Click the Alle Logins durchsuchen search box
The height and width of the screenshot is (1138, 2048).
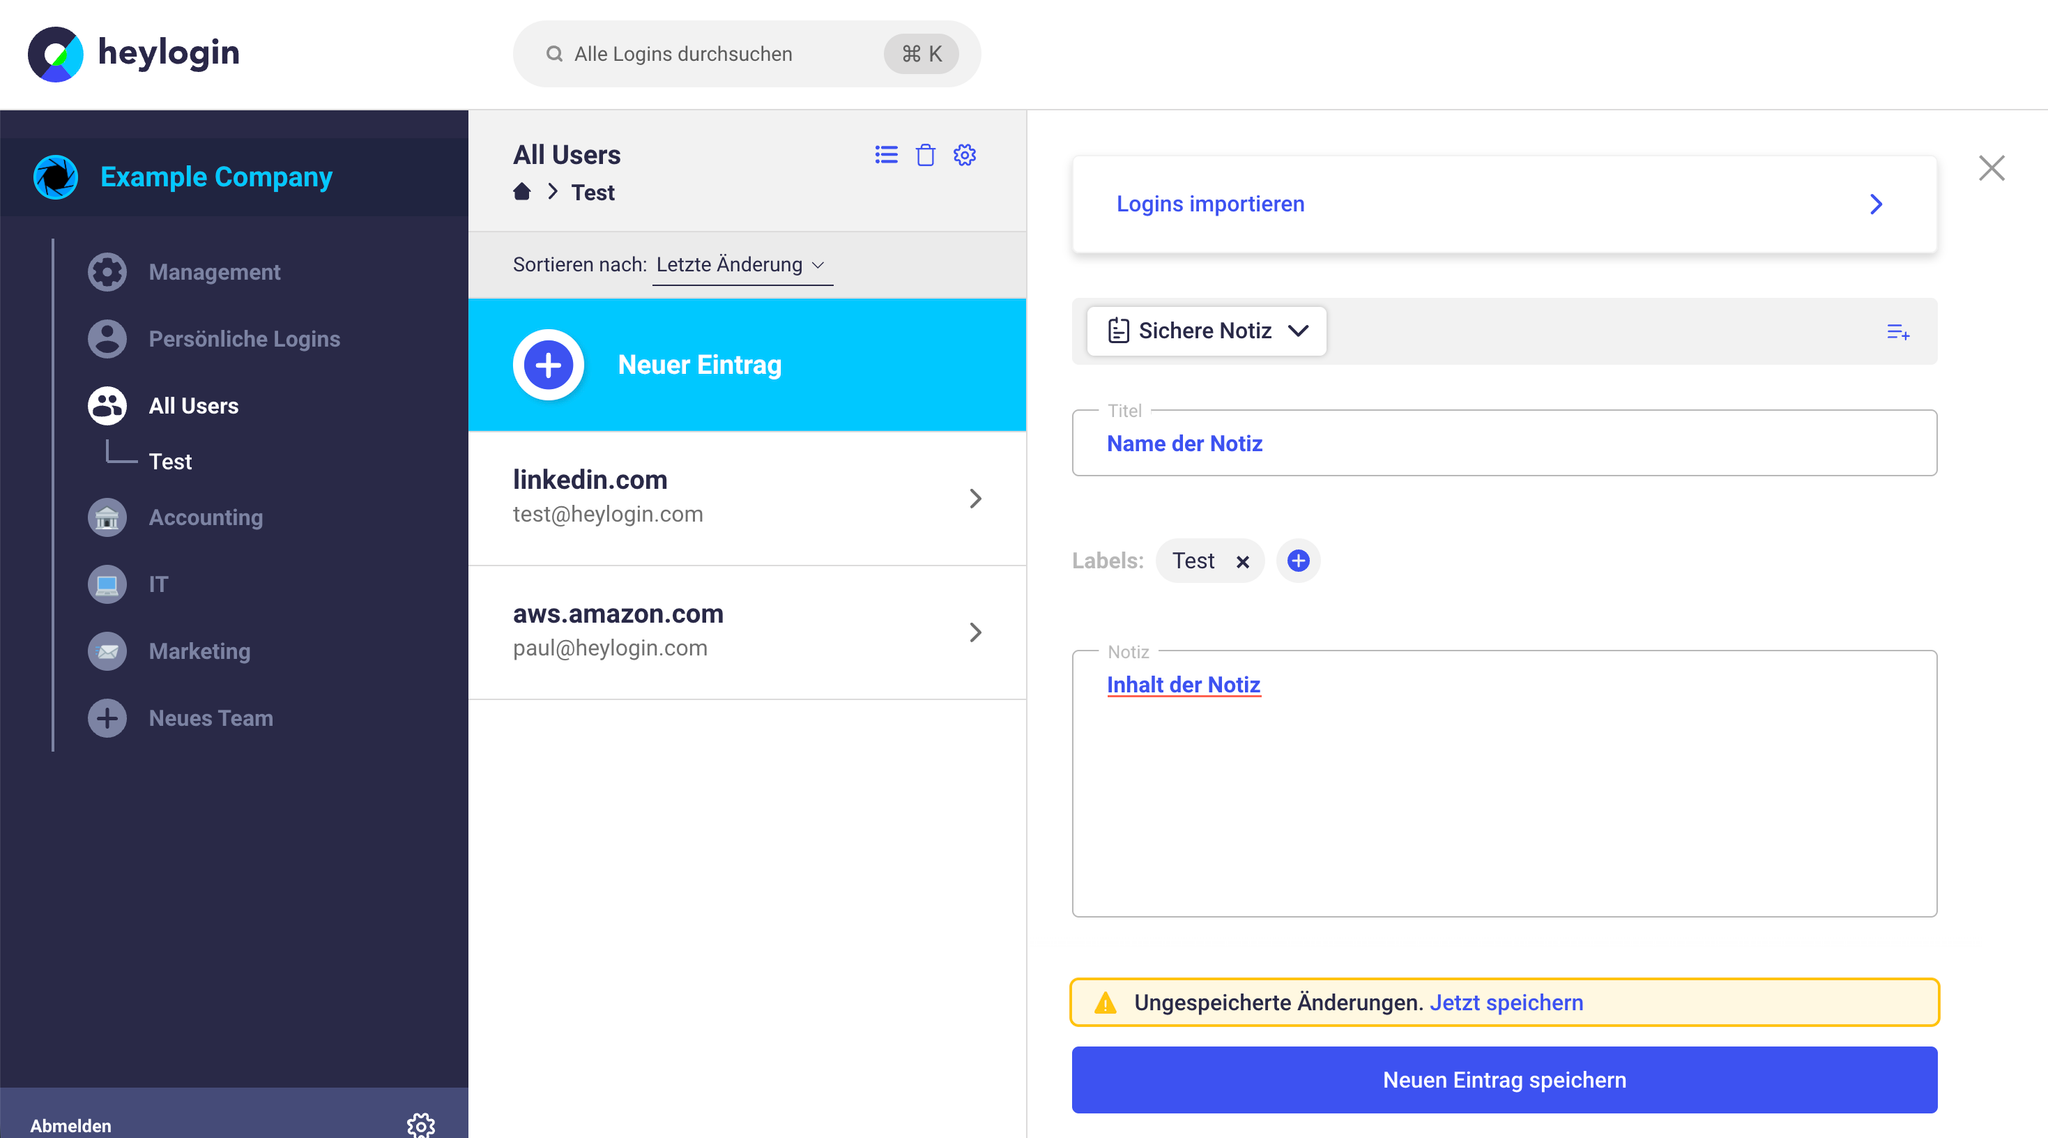pyautogui.click(x=746, y=54)
